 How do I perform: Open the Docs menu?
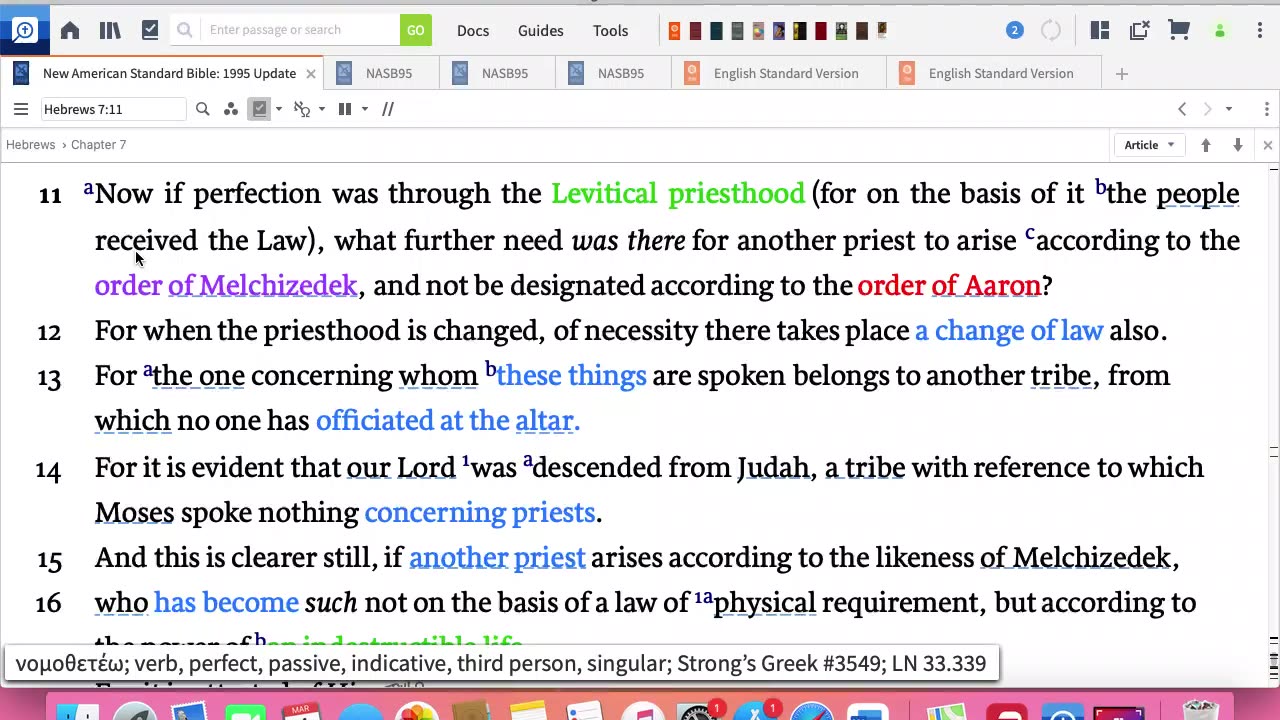(x=473, y=30)
